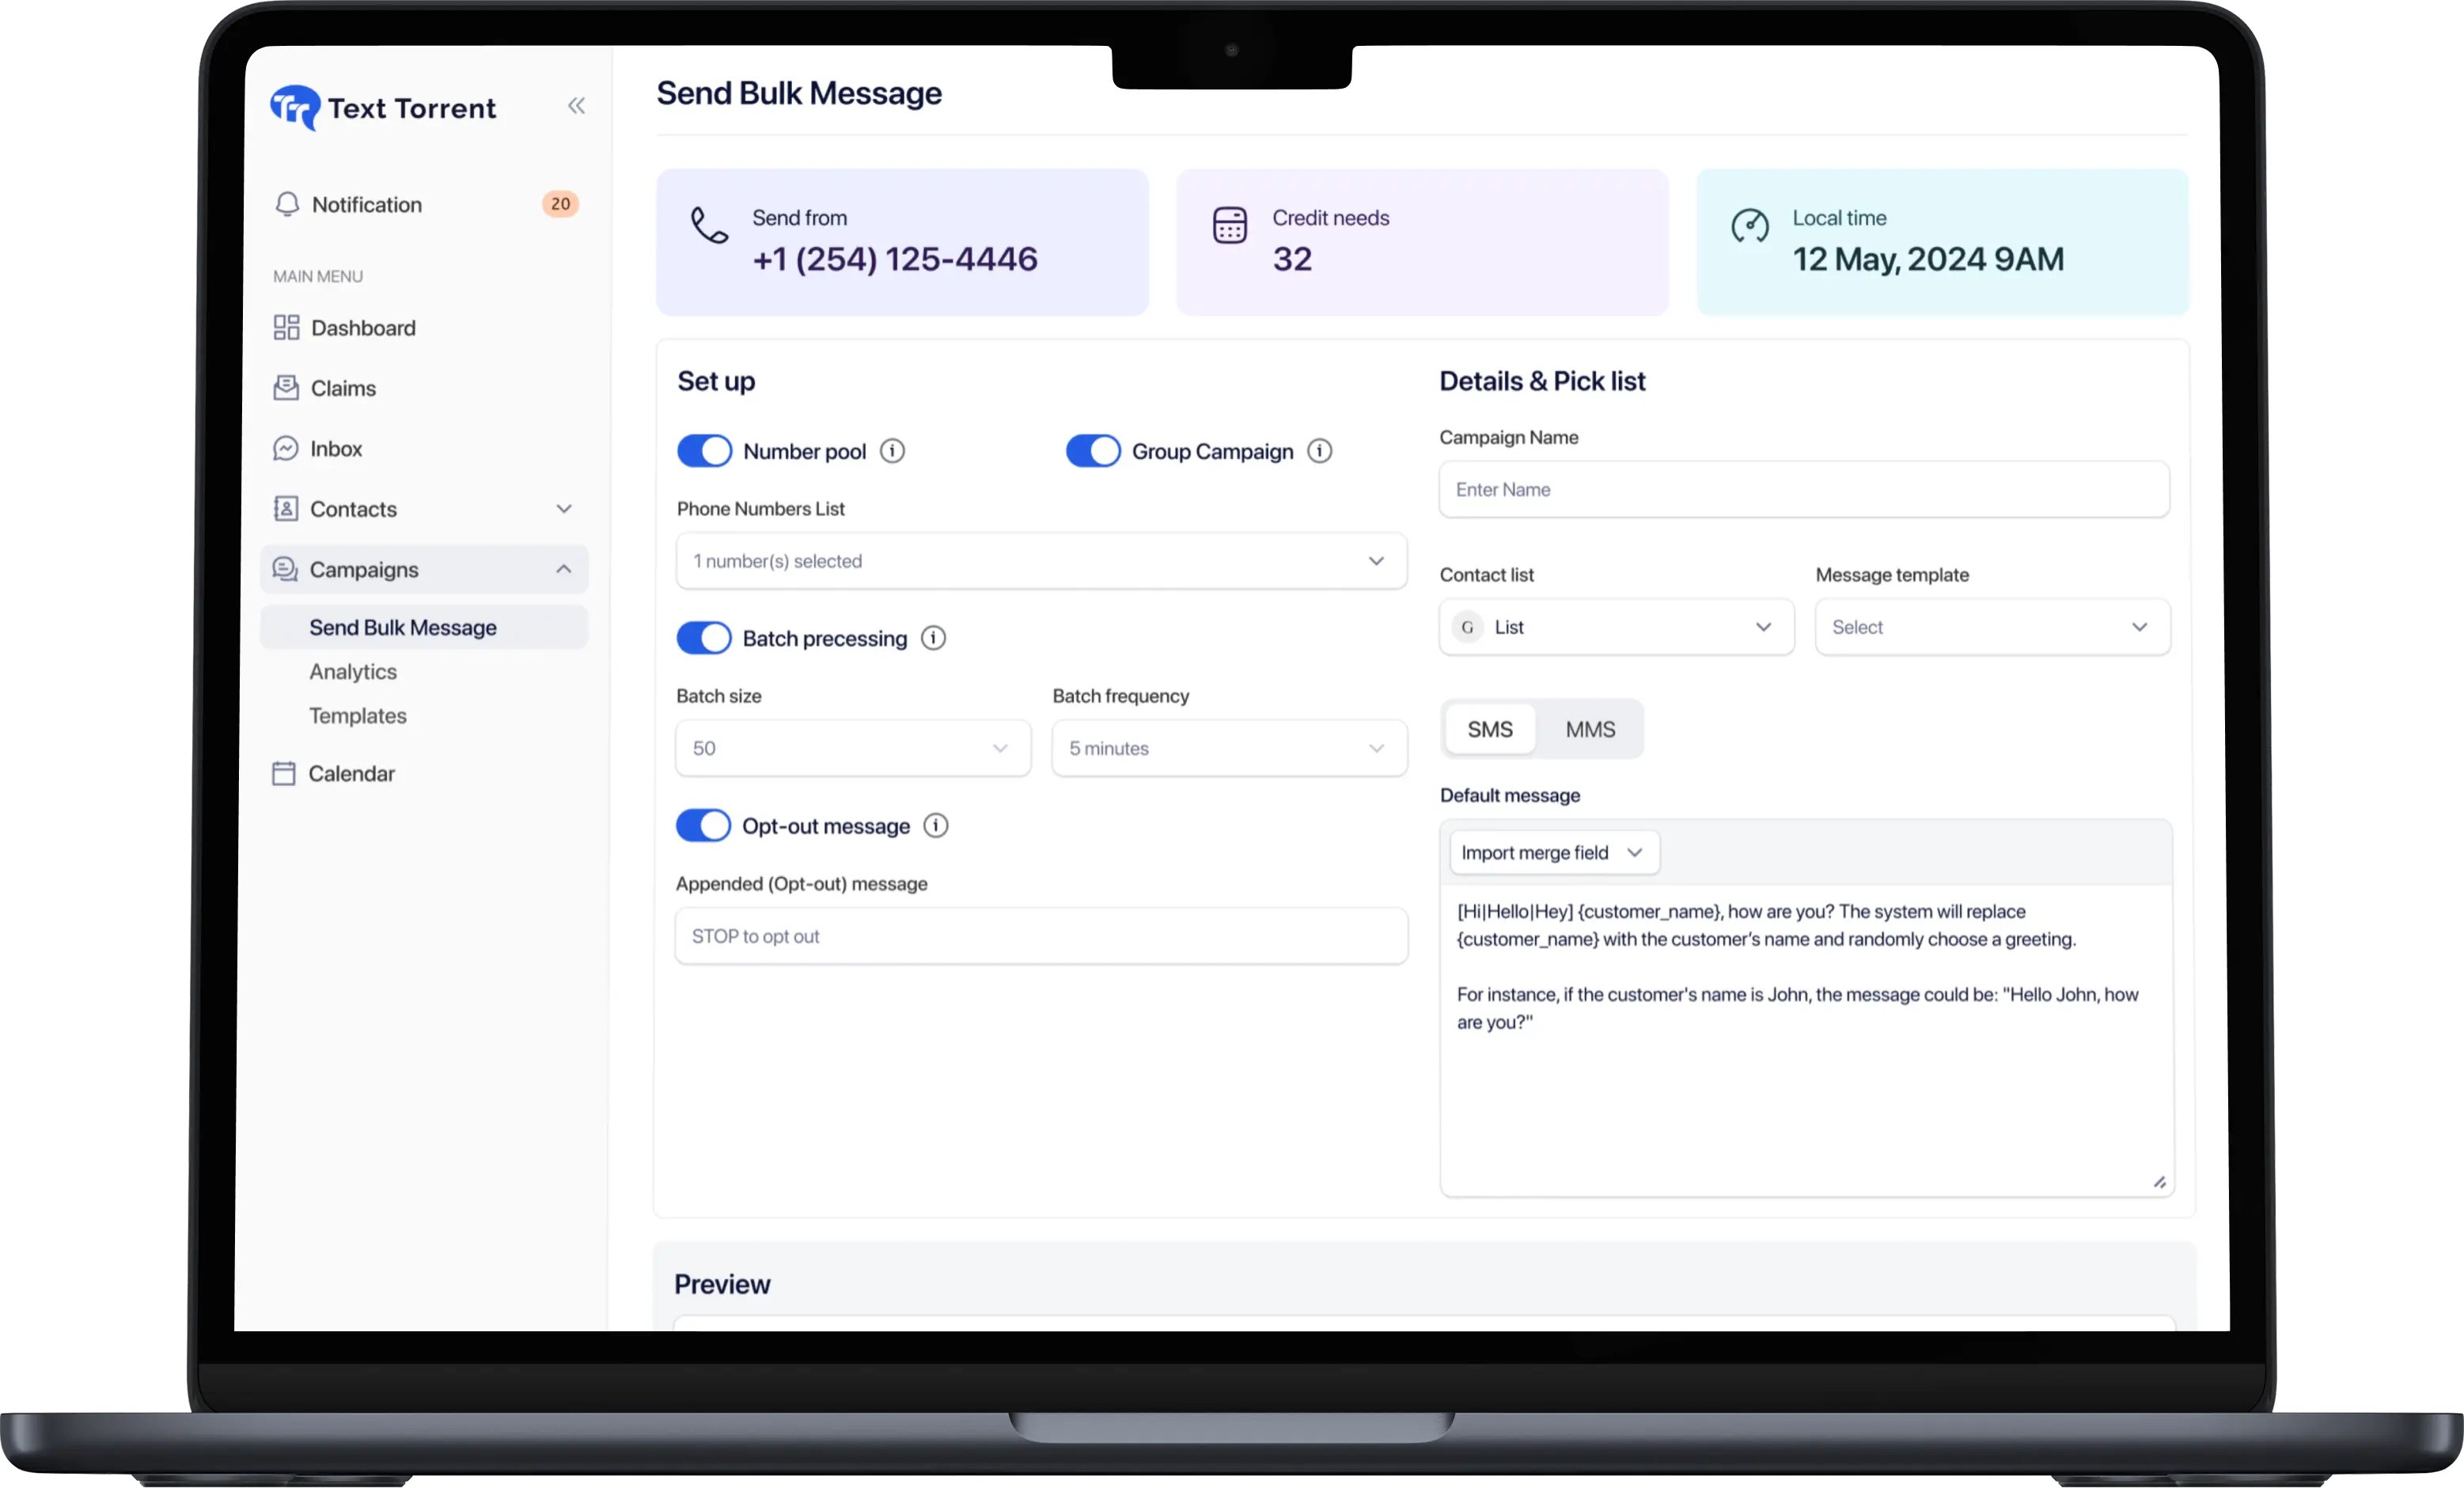
Task: Click info icon beside Opt-out message
Action: (935, 826)
